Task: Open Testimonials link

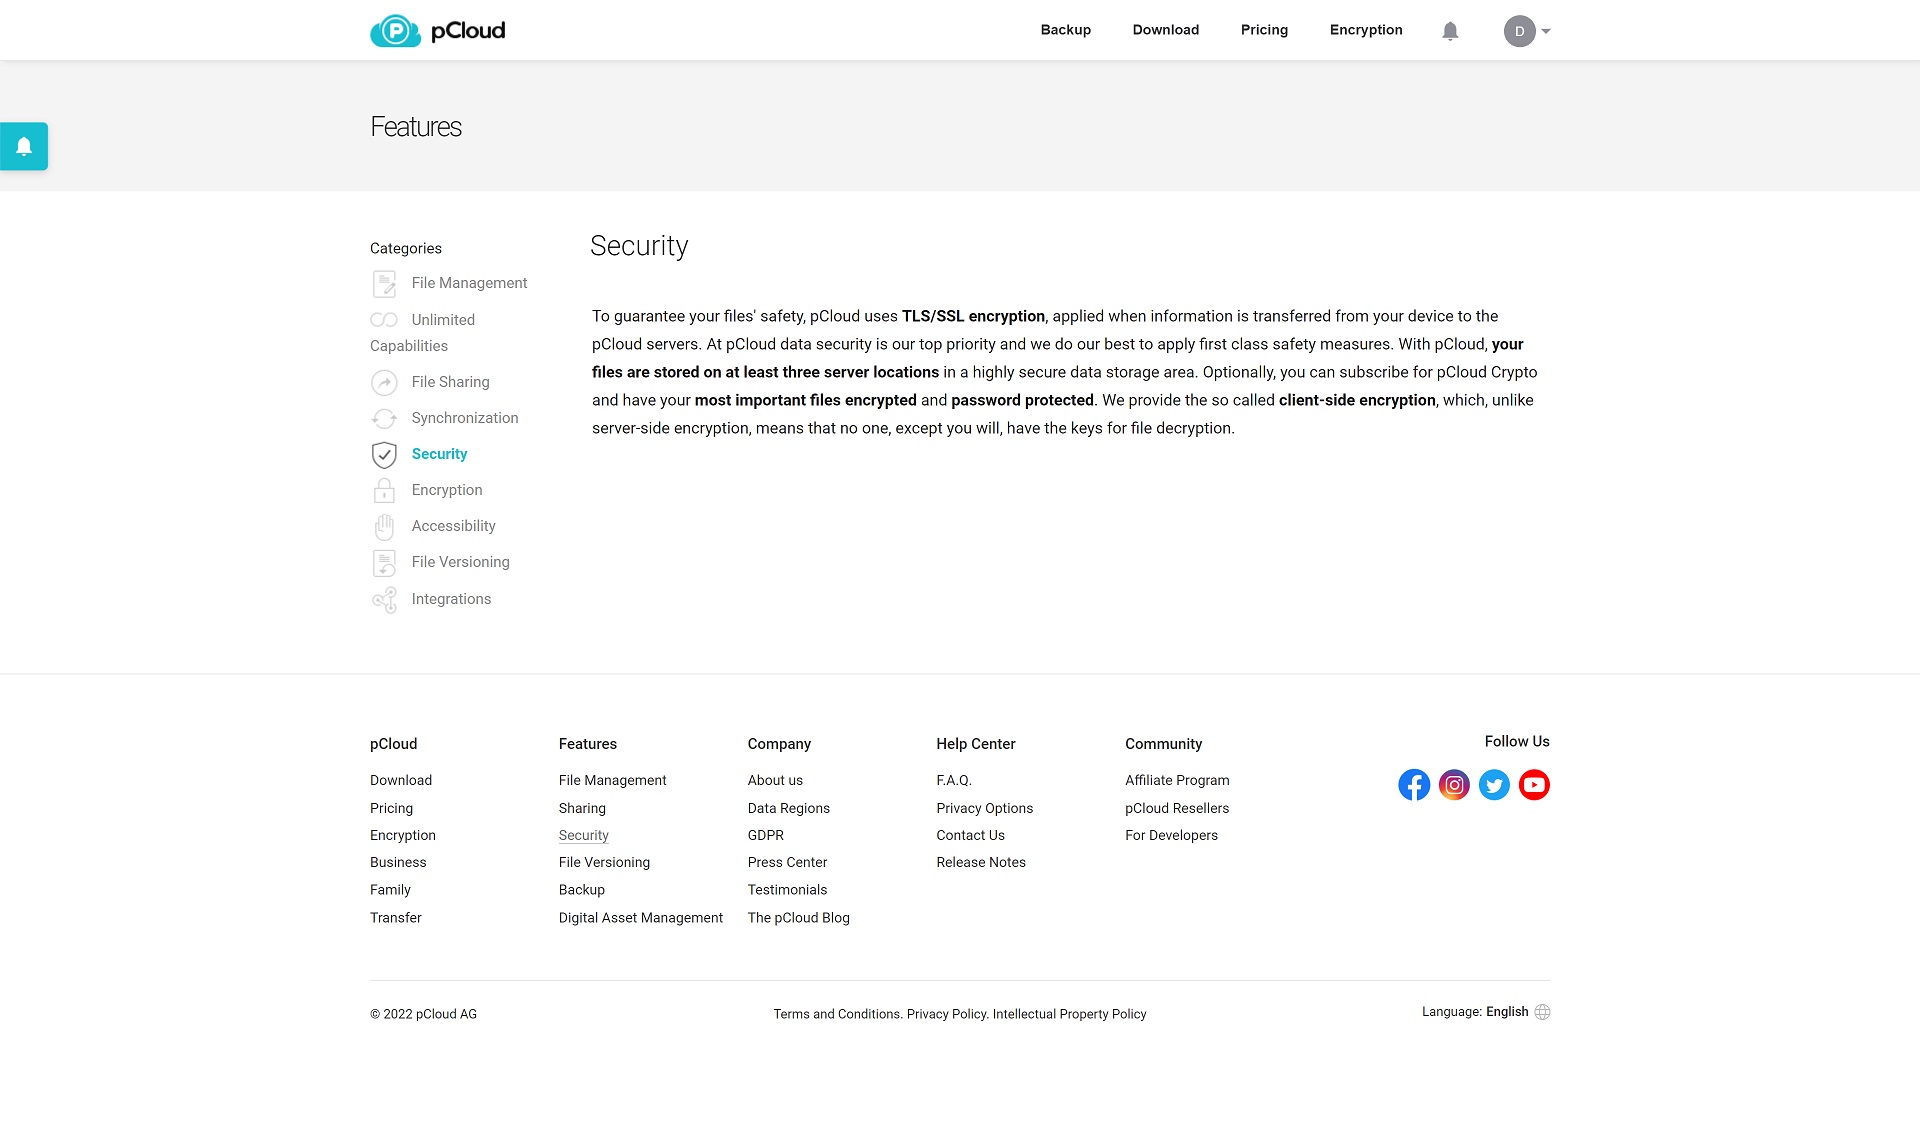Action: 787,890
